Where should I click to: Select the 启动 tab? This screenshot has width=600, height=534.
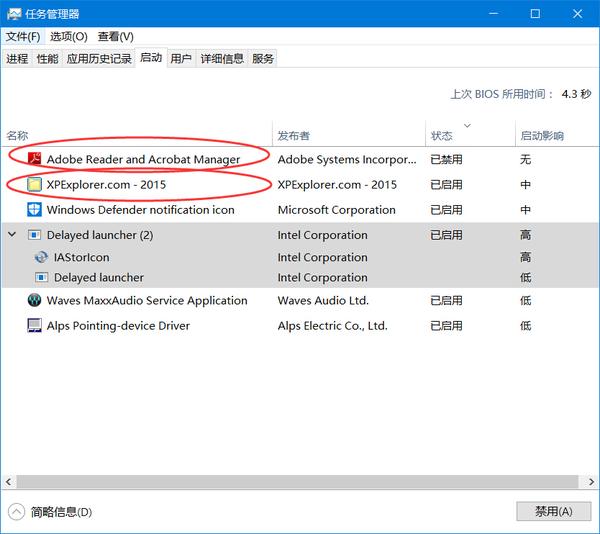pos(151,58)
